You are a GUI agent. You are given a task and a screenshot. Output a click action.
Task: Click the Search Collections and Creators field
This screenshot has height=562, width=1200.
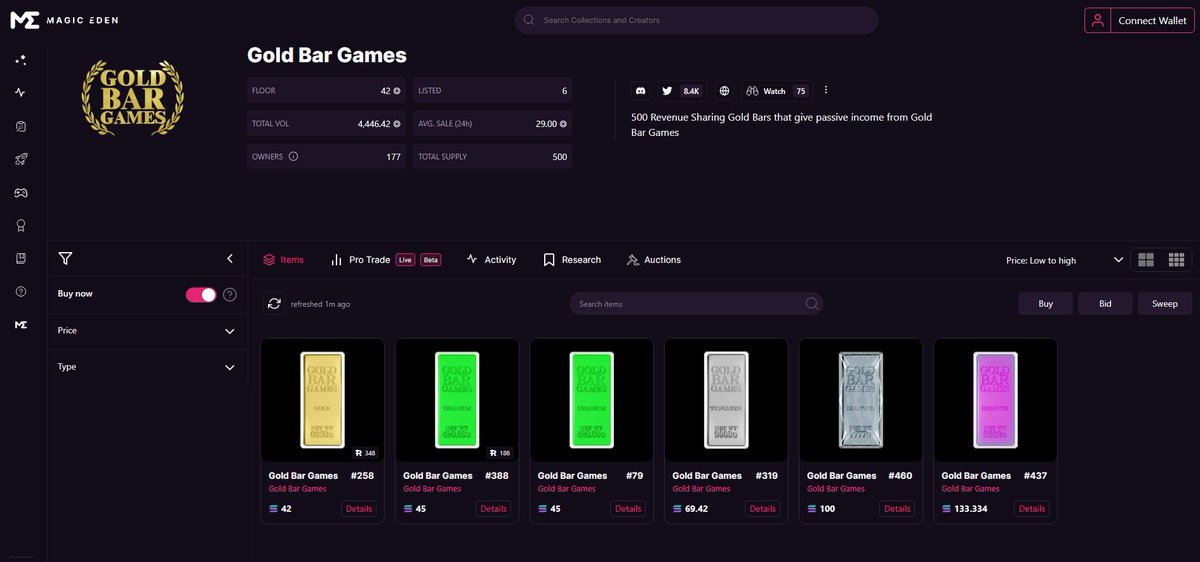(696, 20)
